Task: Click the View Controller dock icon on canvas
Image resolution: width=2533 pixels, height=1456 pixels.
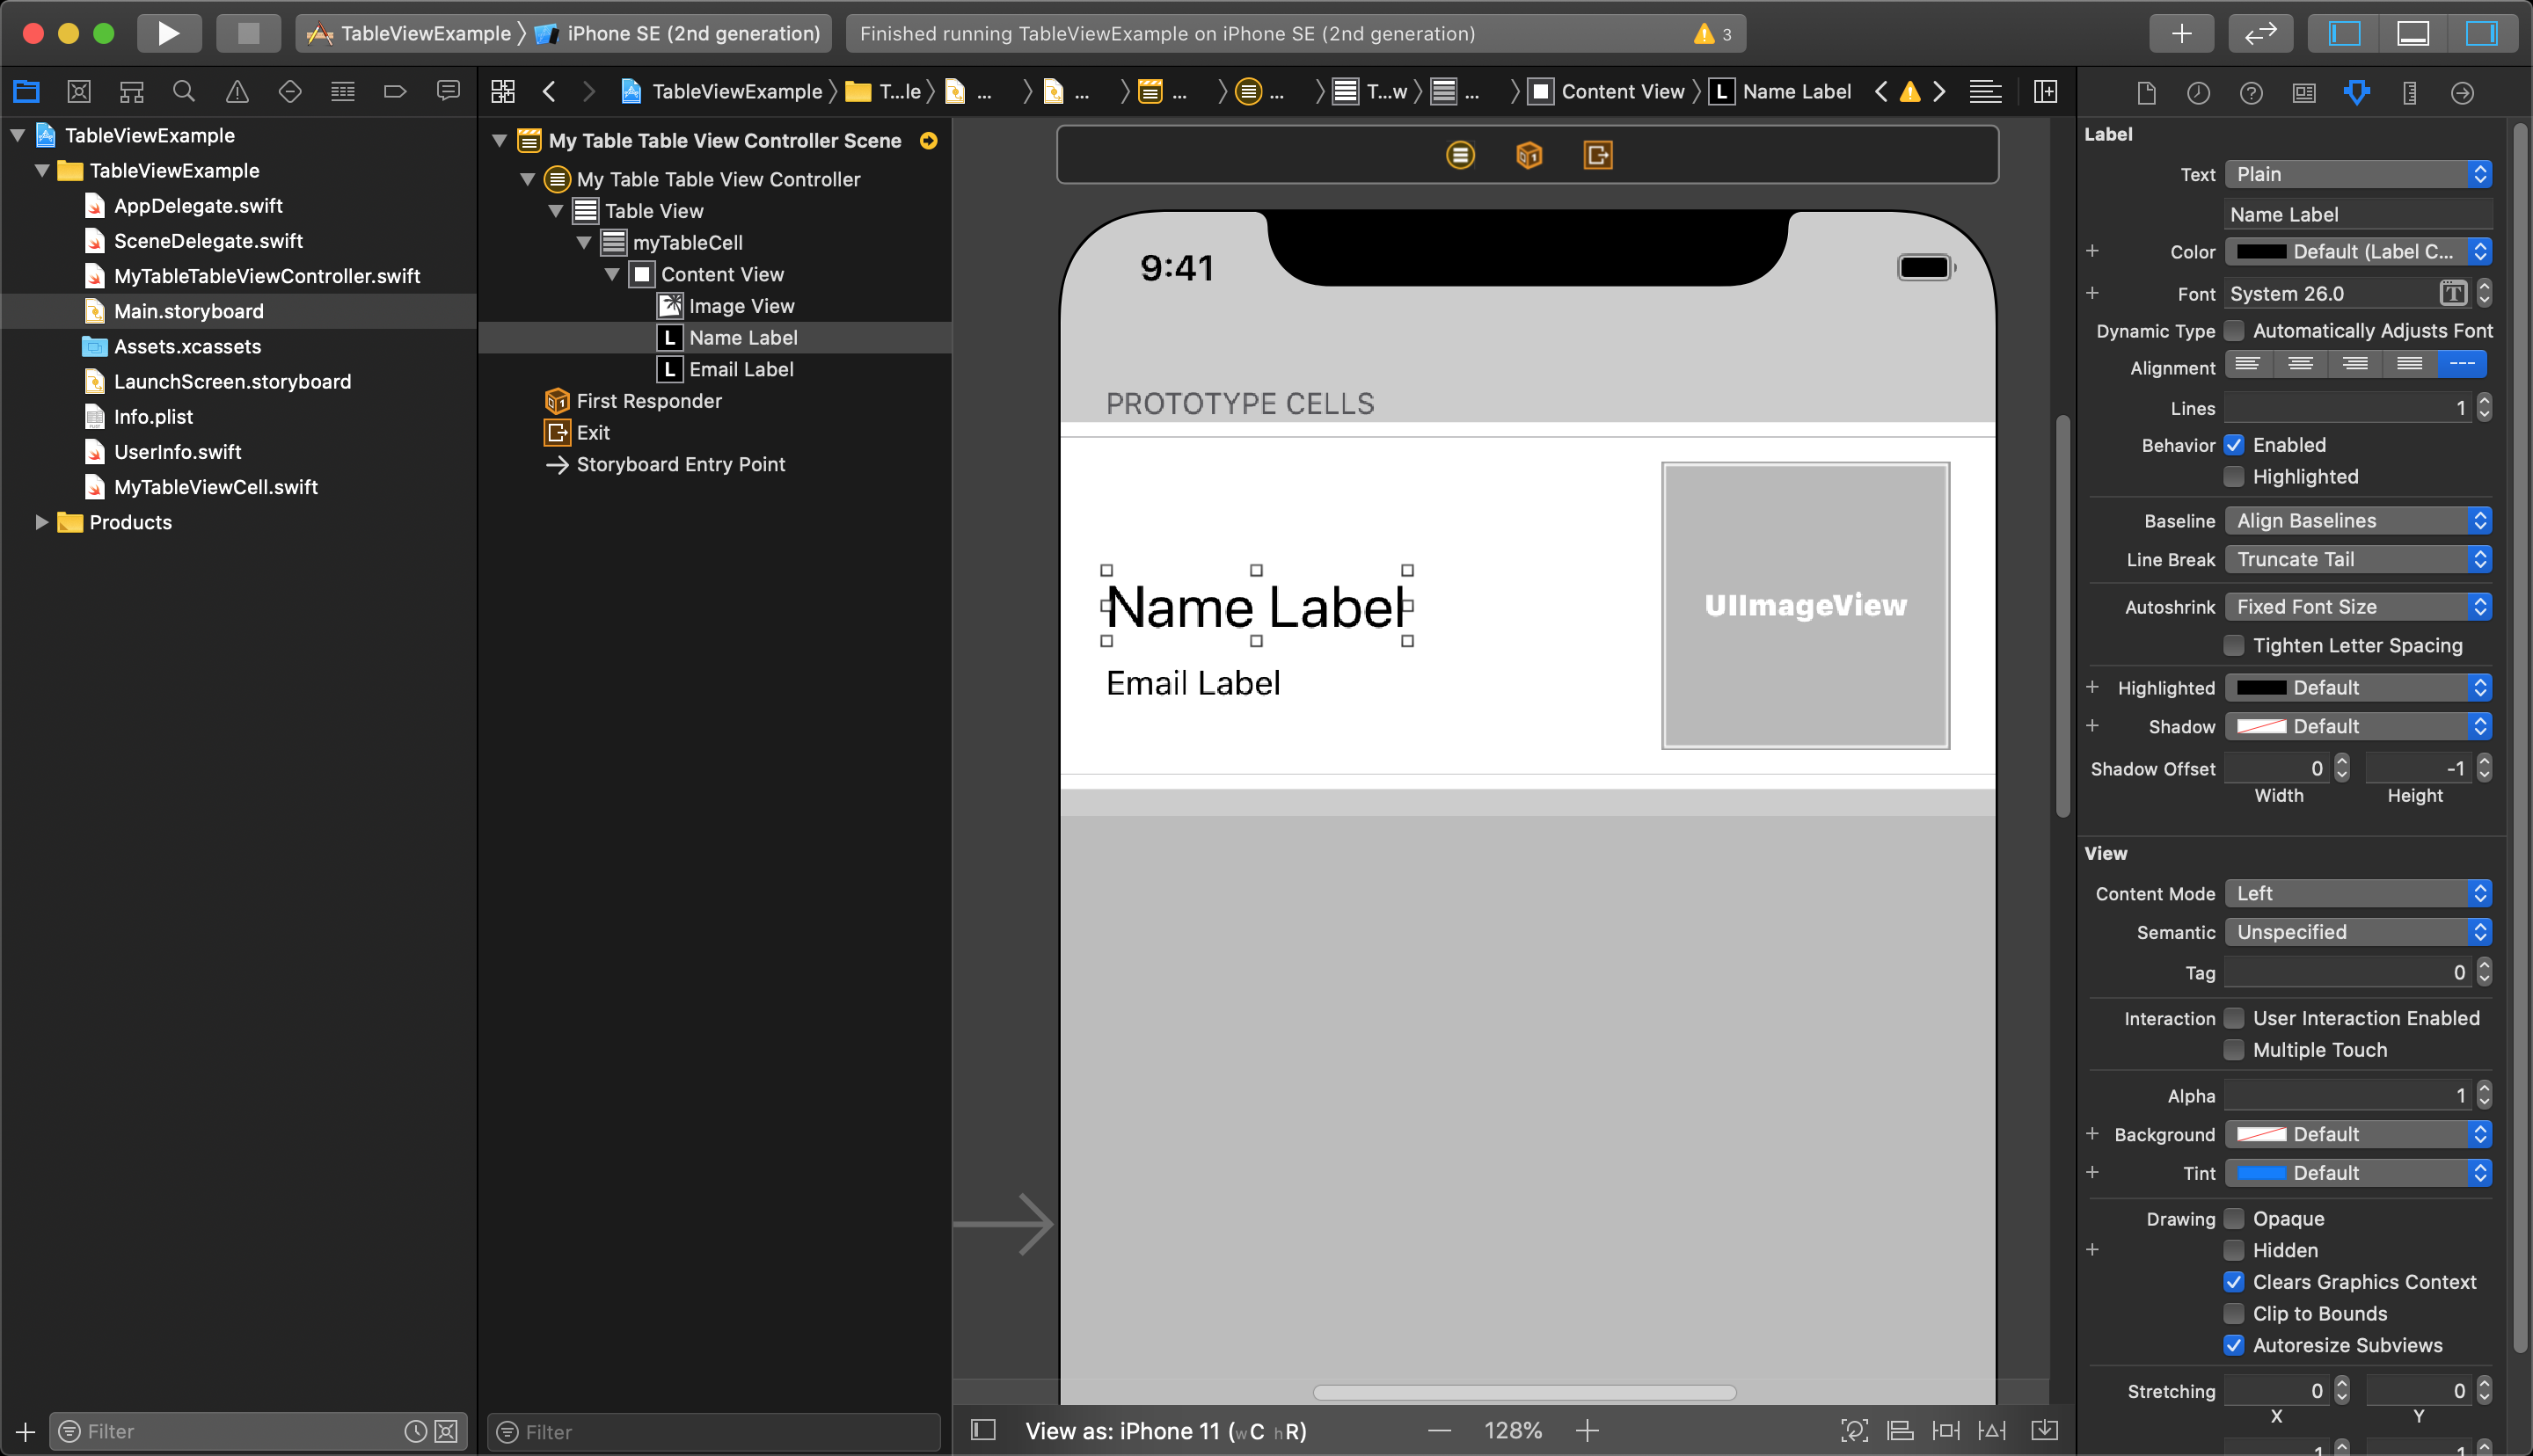Action: [1460, 155]
